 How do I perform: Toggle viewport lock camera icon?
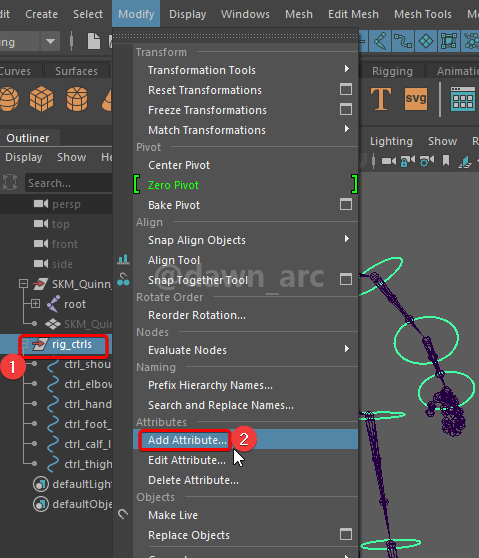point(408,161)
